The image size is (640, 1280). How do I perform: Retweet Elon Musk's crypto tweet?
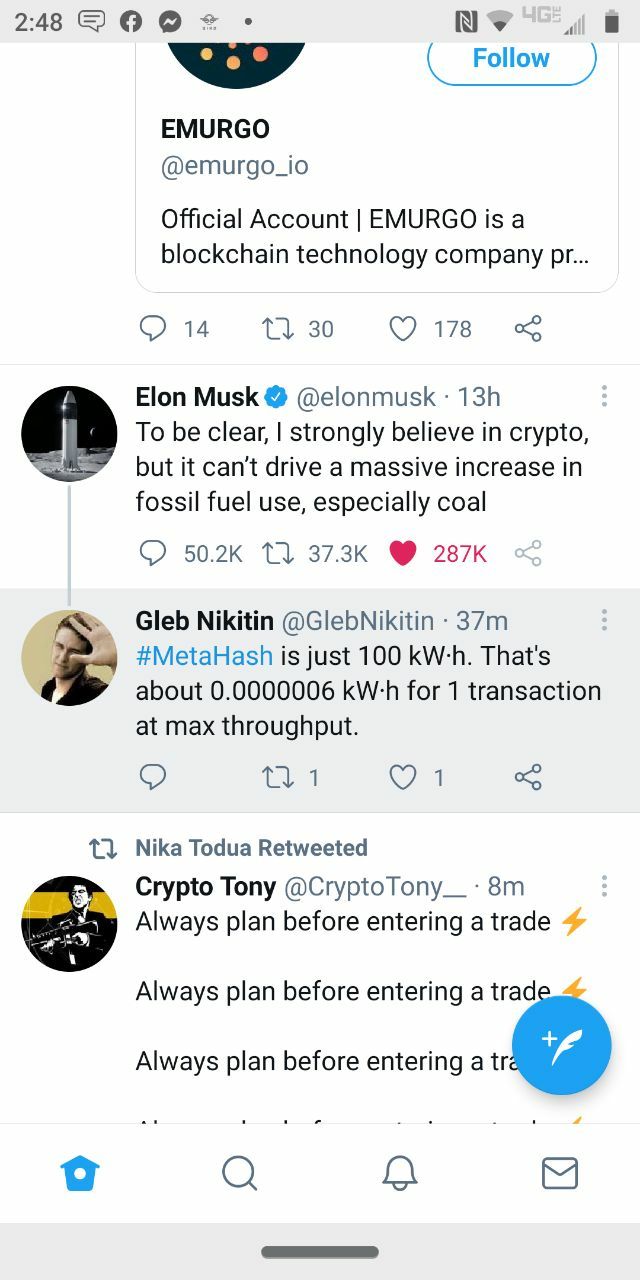(276, 553)
